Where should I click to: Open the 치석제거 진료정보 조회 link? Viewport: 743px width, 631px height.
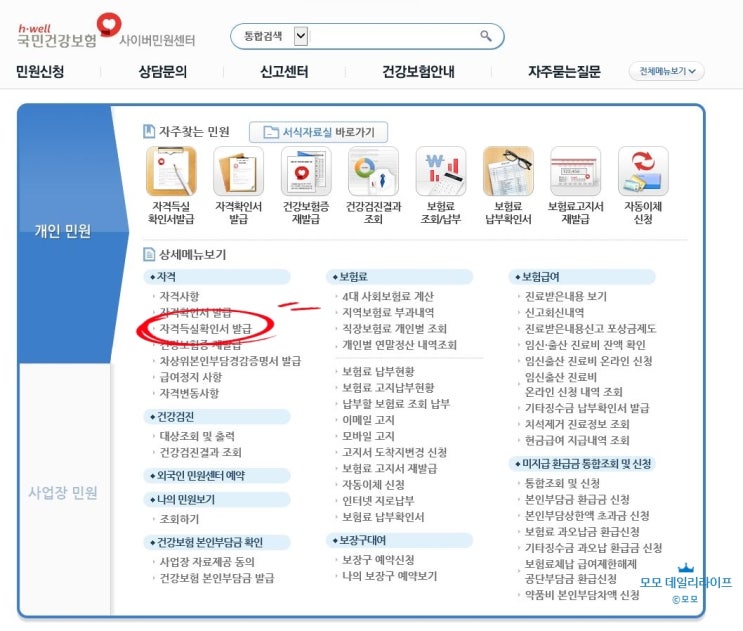pyautogui.click(x=577, y=424)
